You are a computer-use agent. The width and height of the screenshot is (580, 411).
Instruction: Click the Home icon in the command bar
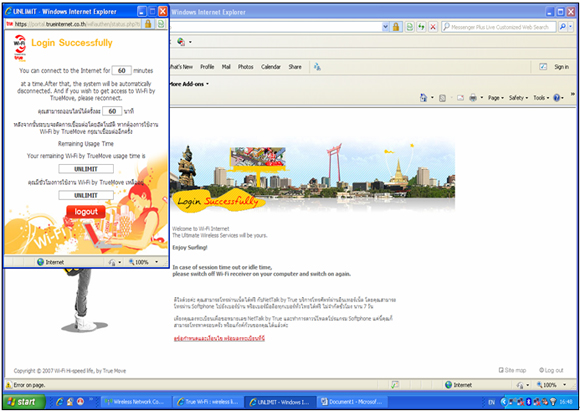tap(424, 98)
